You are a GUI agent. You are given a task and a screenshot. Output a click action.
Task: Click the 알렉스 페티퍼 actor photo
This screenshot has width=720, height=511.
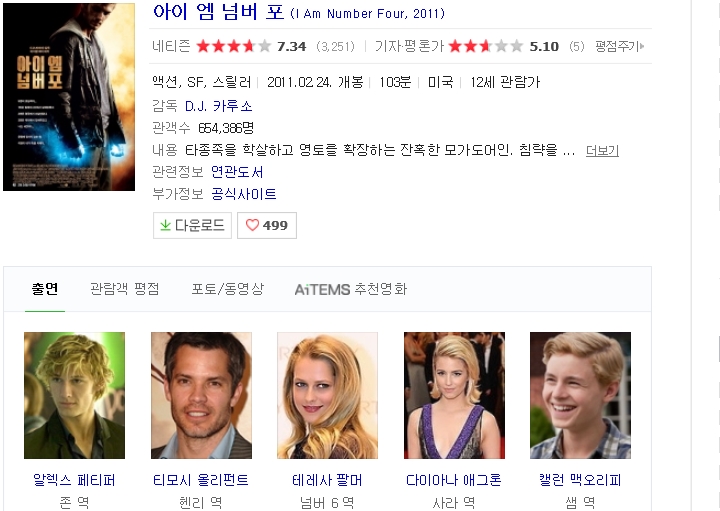tap(74, 395)
